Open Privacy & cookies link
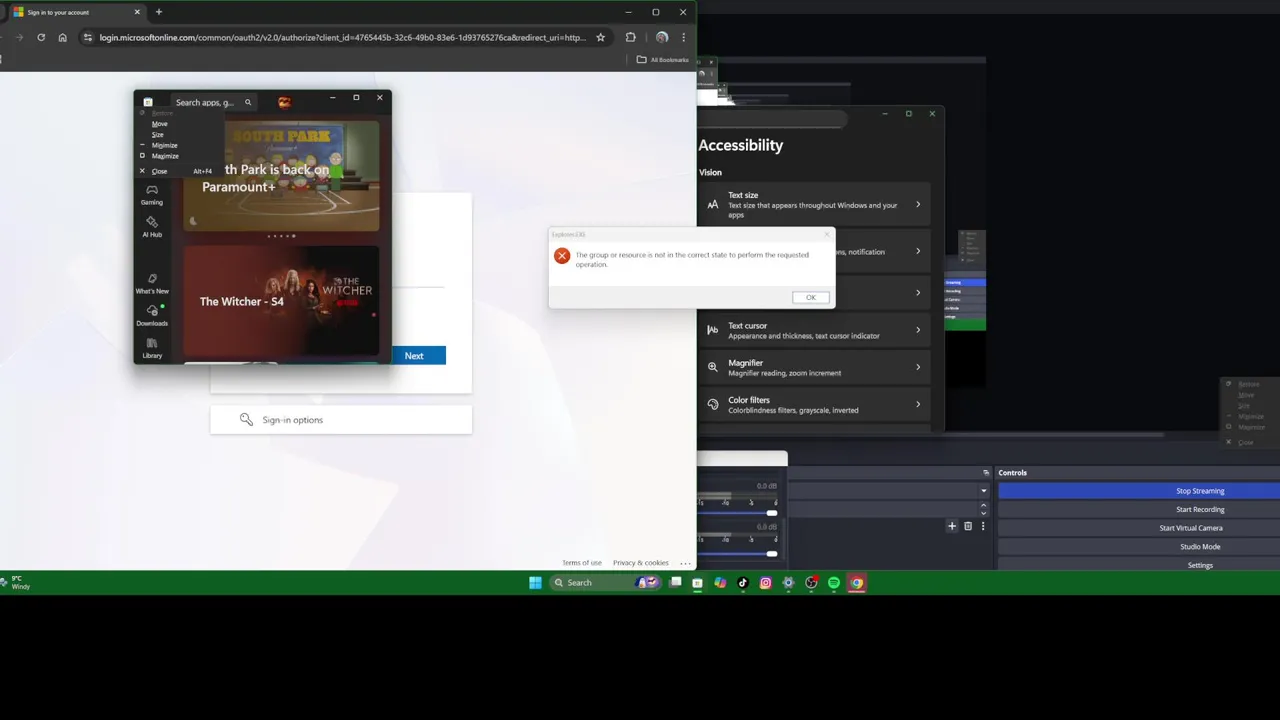This screenshot has height=720, width=1280. pyautogui.click(x=641, y=563)
